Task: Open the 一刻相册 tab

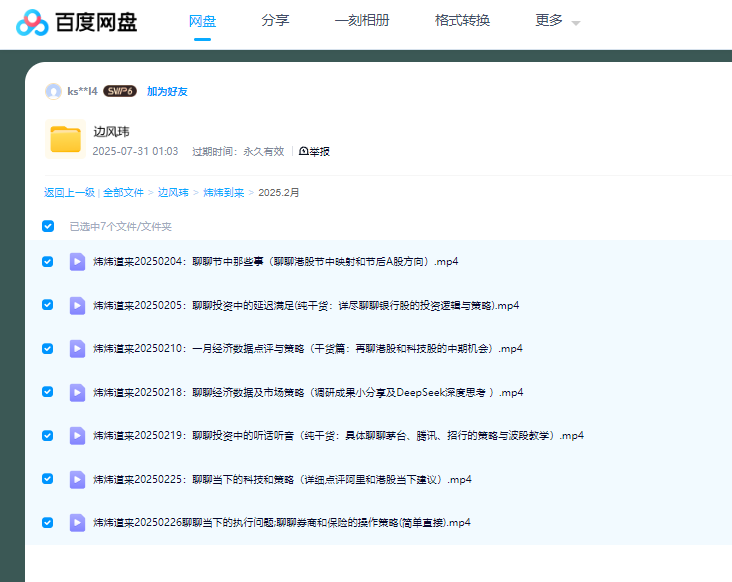Action: pyautogui.click(x=362, y=21)
